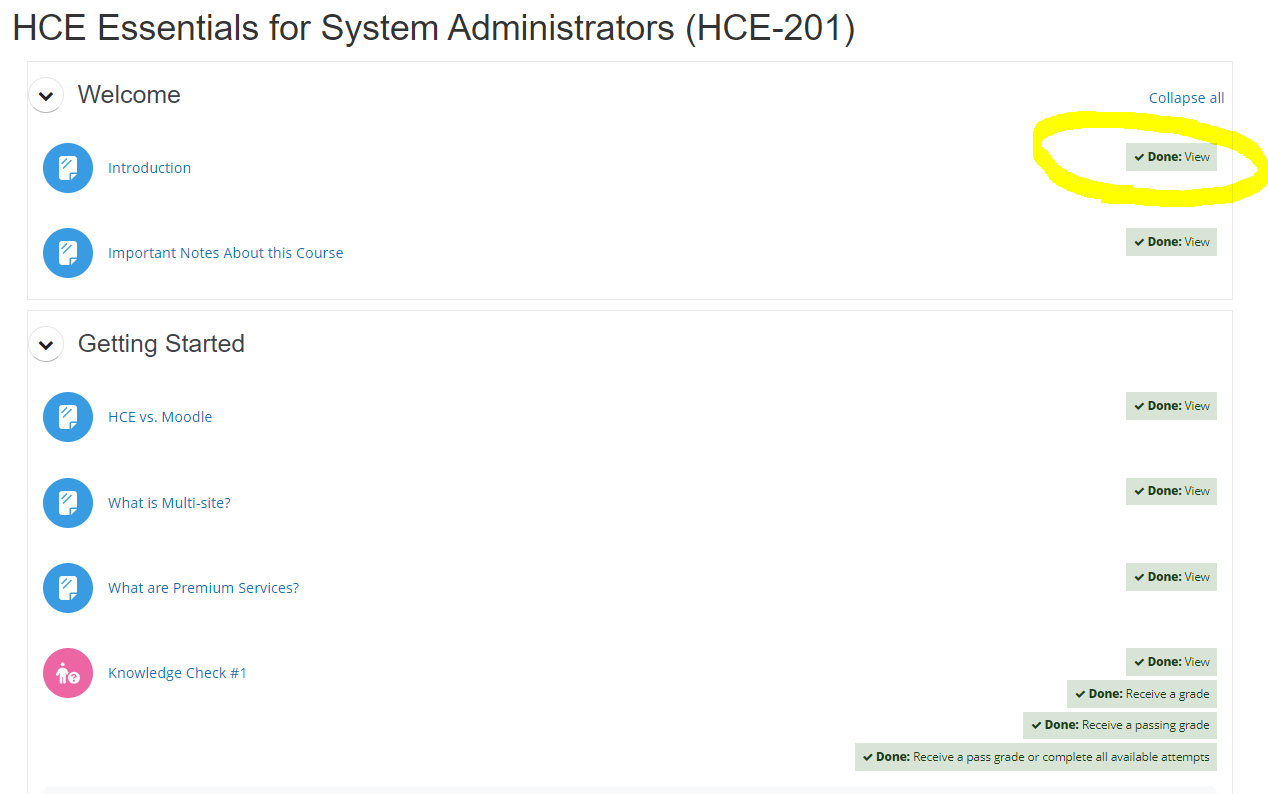Open What are Premium Services? page
The height and width of the screenshot is (794, 1268).
pos(203,588)
